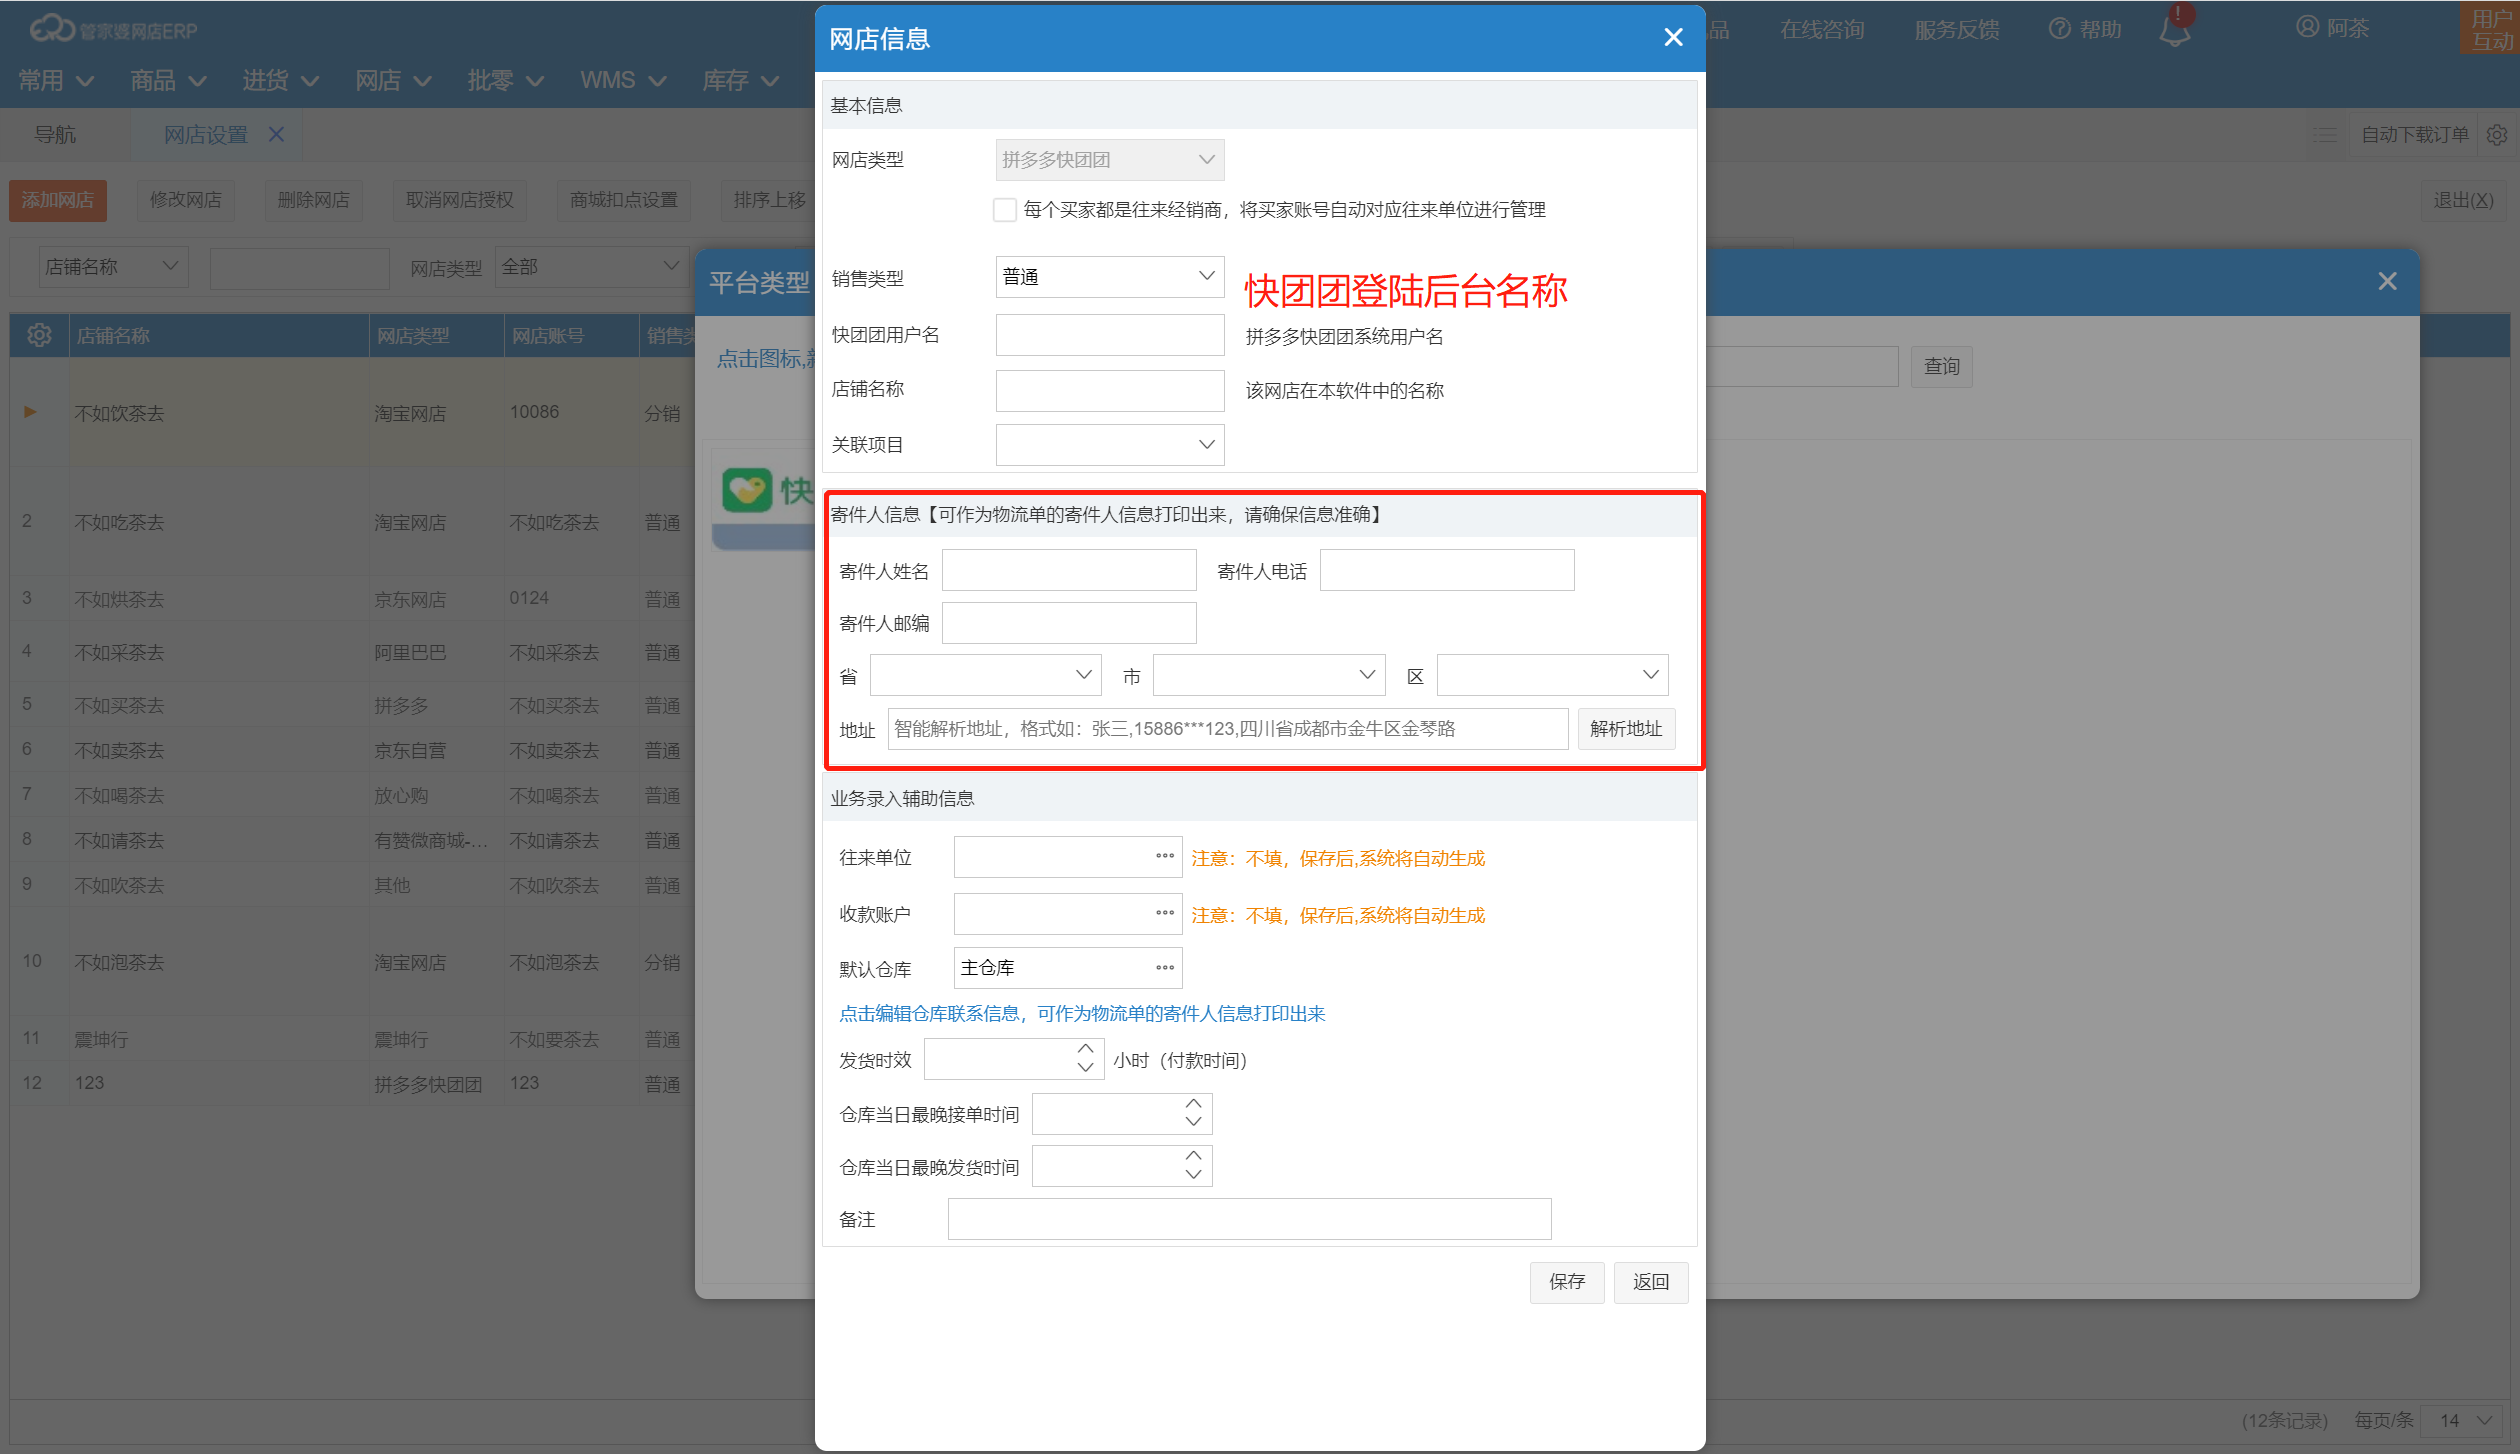Open the 关联项目 dropdown
Screen dimensions: 2520x1454
pos(1109,445)
